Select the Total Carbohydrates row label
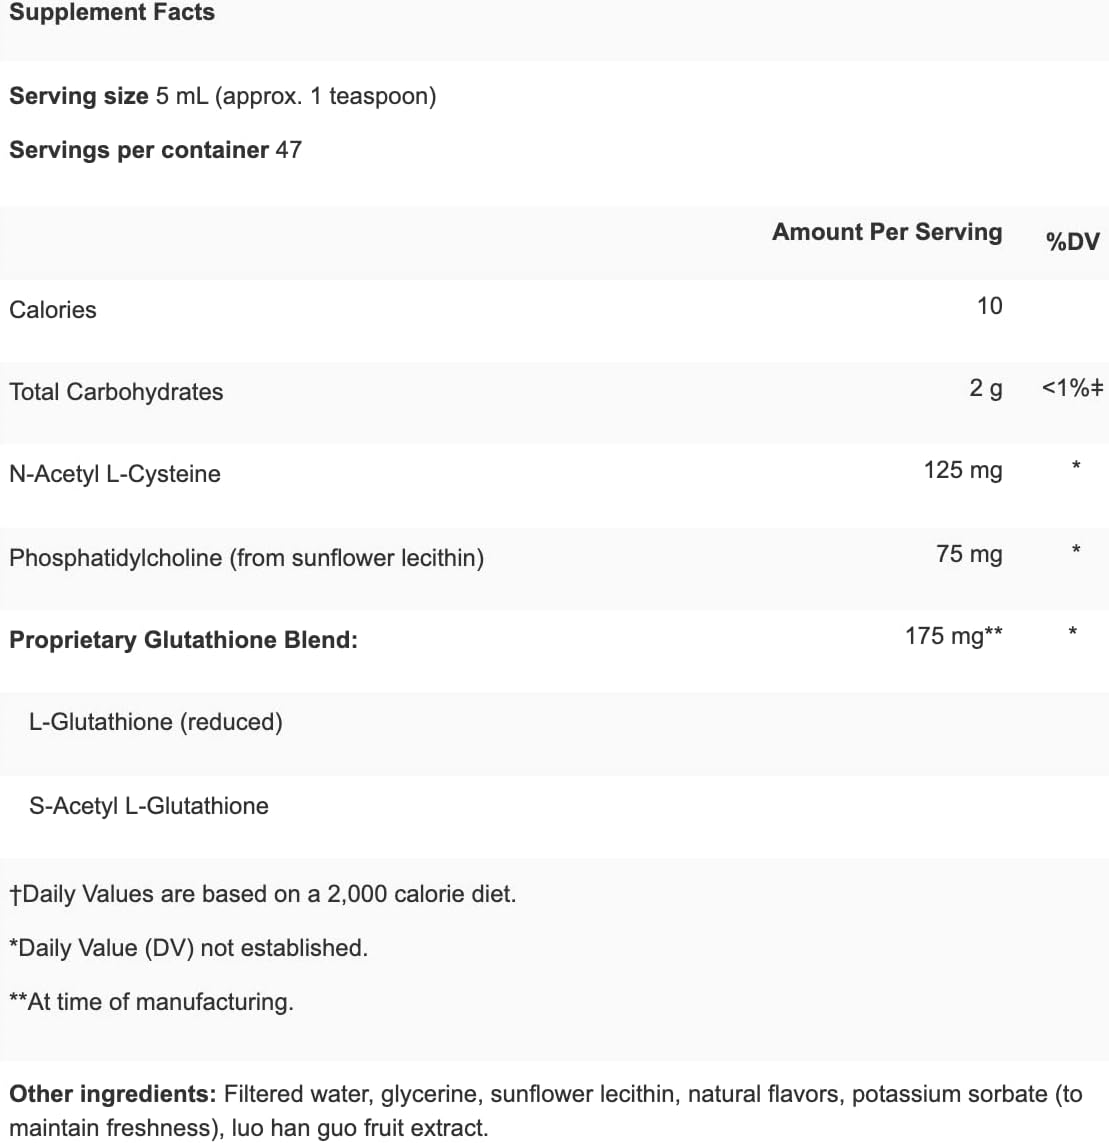The image size is (1109, 1143). pos(116,392)
